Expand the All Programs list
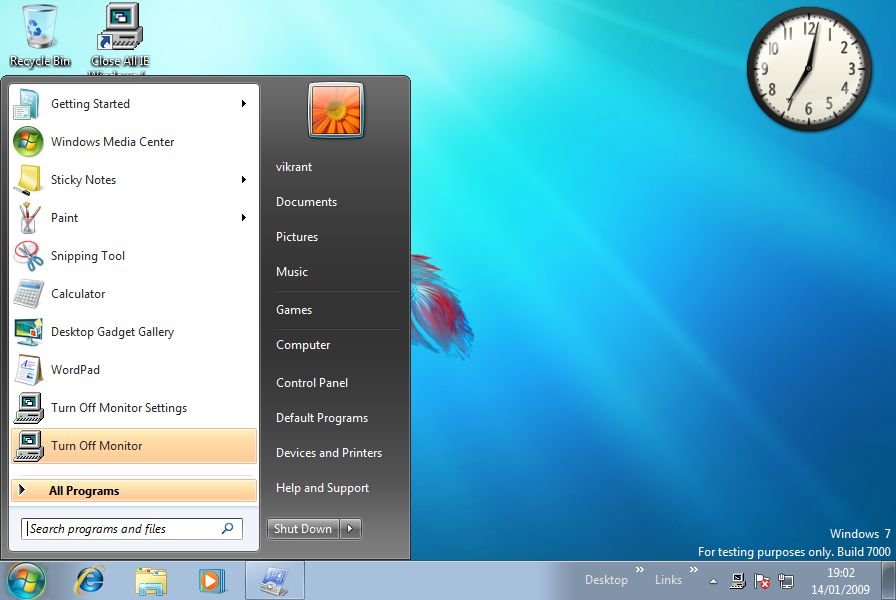The image size is (896, 600). click(x=134, y=490)
